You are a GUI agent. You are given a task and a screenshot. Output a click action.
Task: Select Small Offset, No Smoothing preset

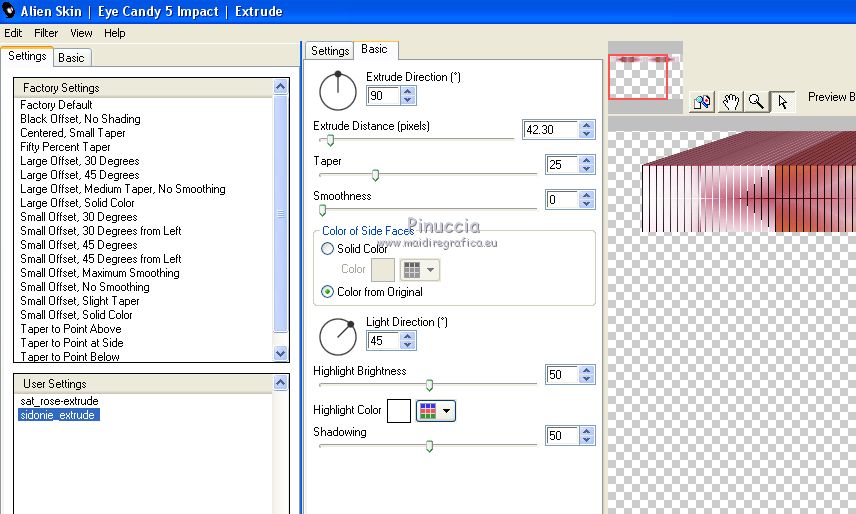click(85, 287)
